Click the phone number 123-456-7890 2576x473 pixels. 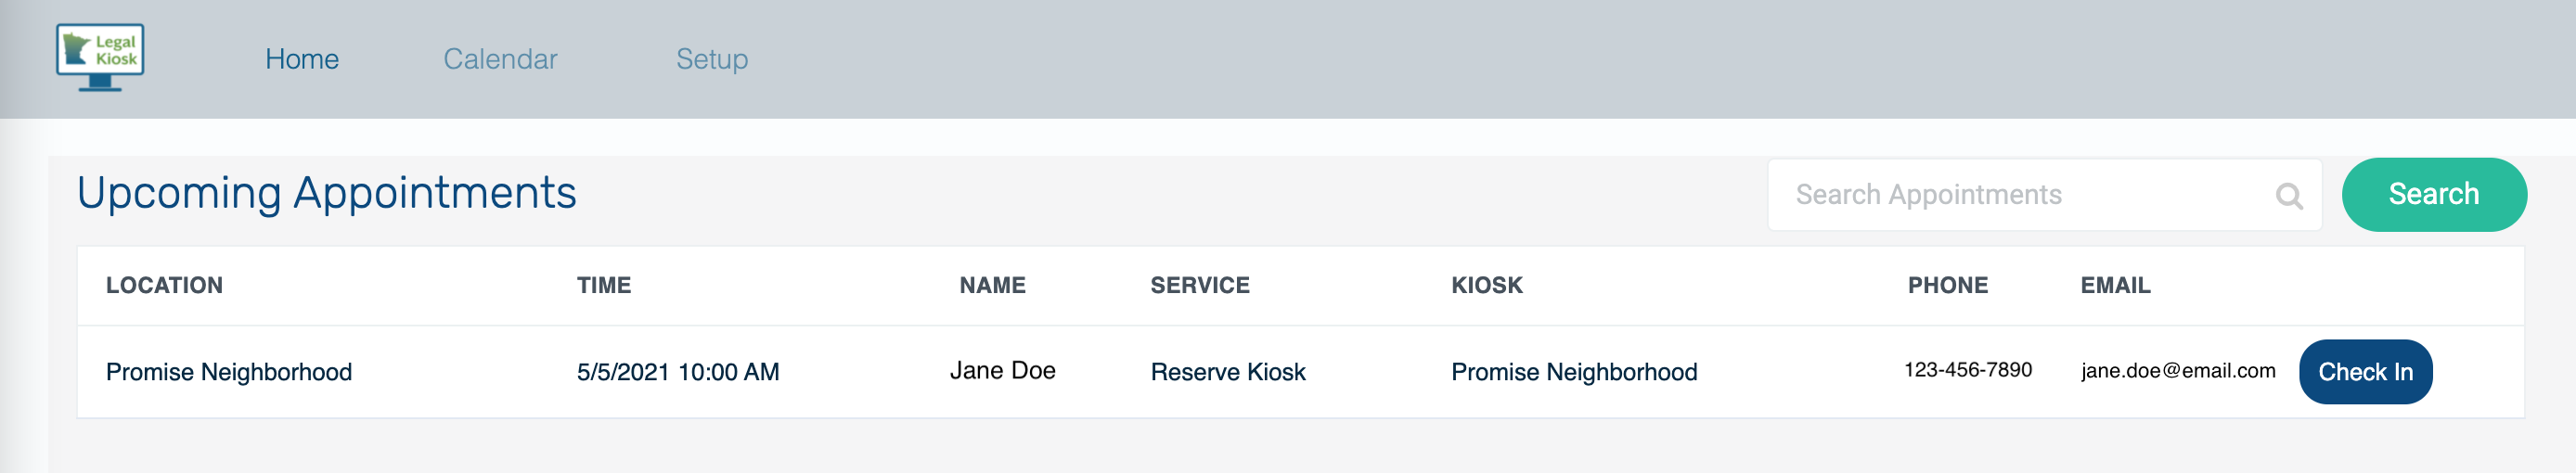(x=1968, y=370)
